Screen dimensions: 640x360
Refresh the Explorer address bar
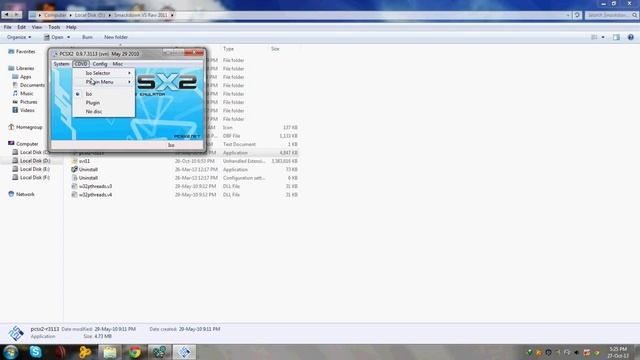tap(577, 15)
